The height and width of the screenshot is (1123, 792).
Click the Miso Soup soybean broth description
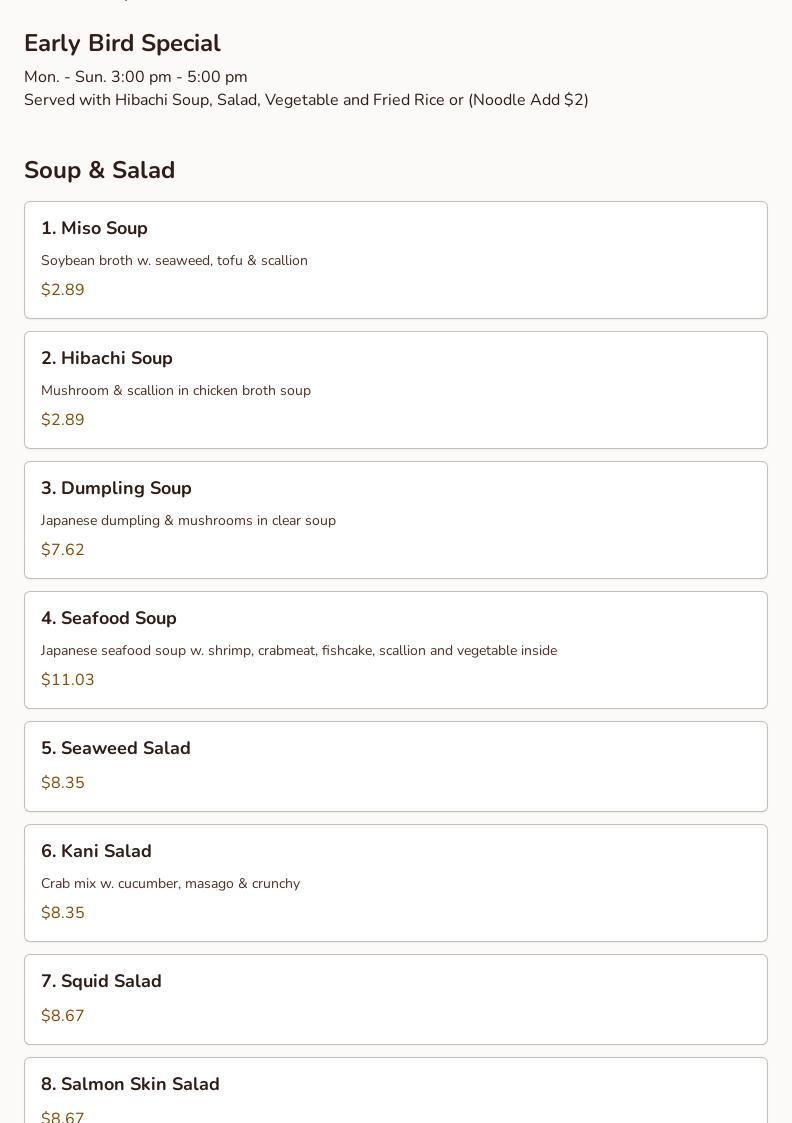(x=174, y=261)
